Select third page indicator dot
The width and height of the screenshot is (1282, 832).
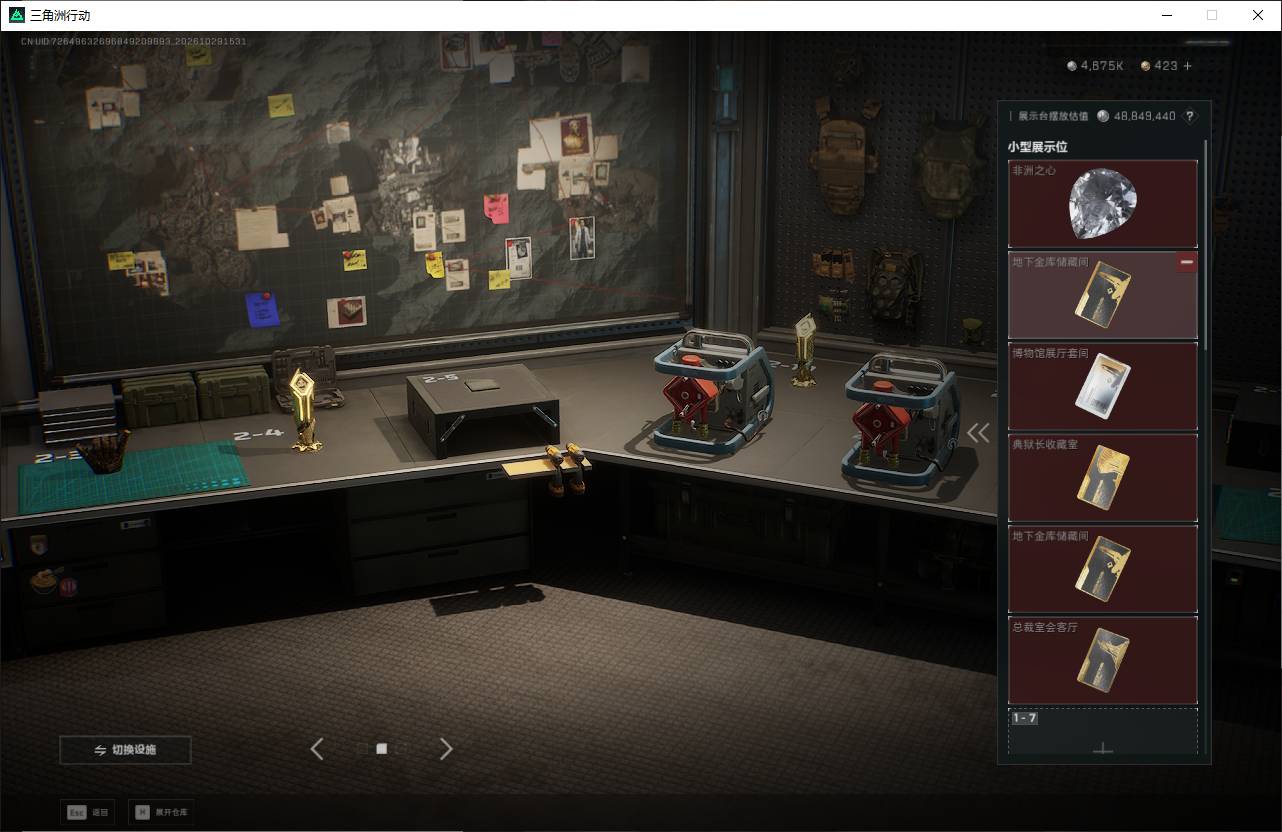point(401,748)
